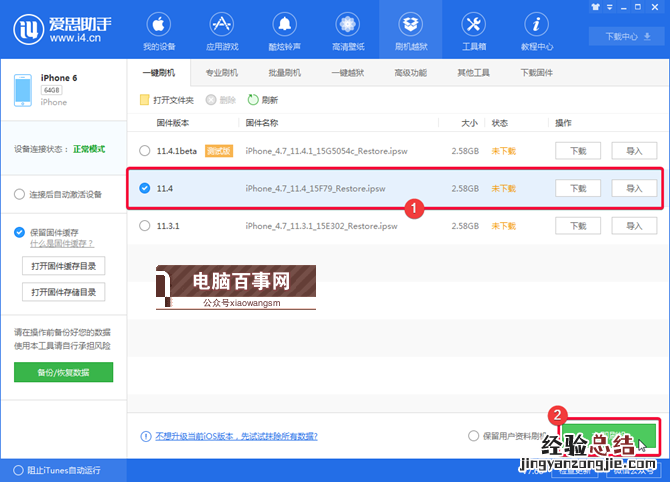Switch to 一键刷机 tab
This screenshot has height=482, width=670.
tap(159, 73)
